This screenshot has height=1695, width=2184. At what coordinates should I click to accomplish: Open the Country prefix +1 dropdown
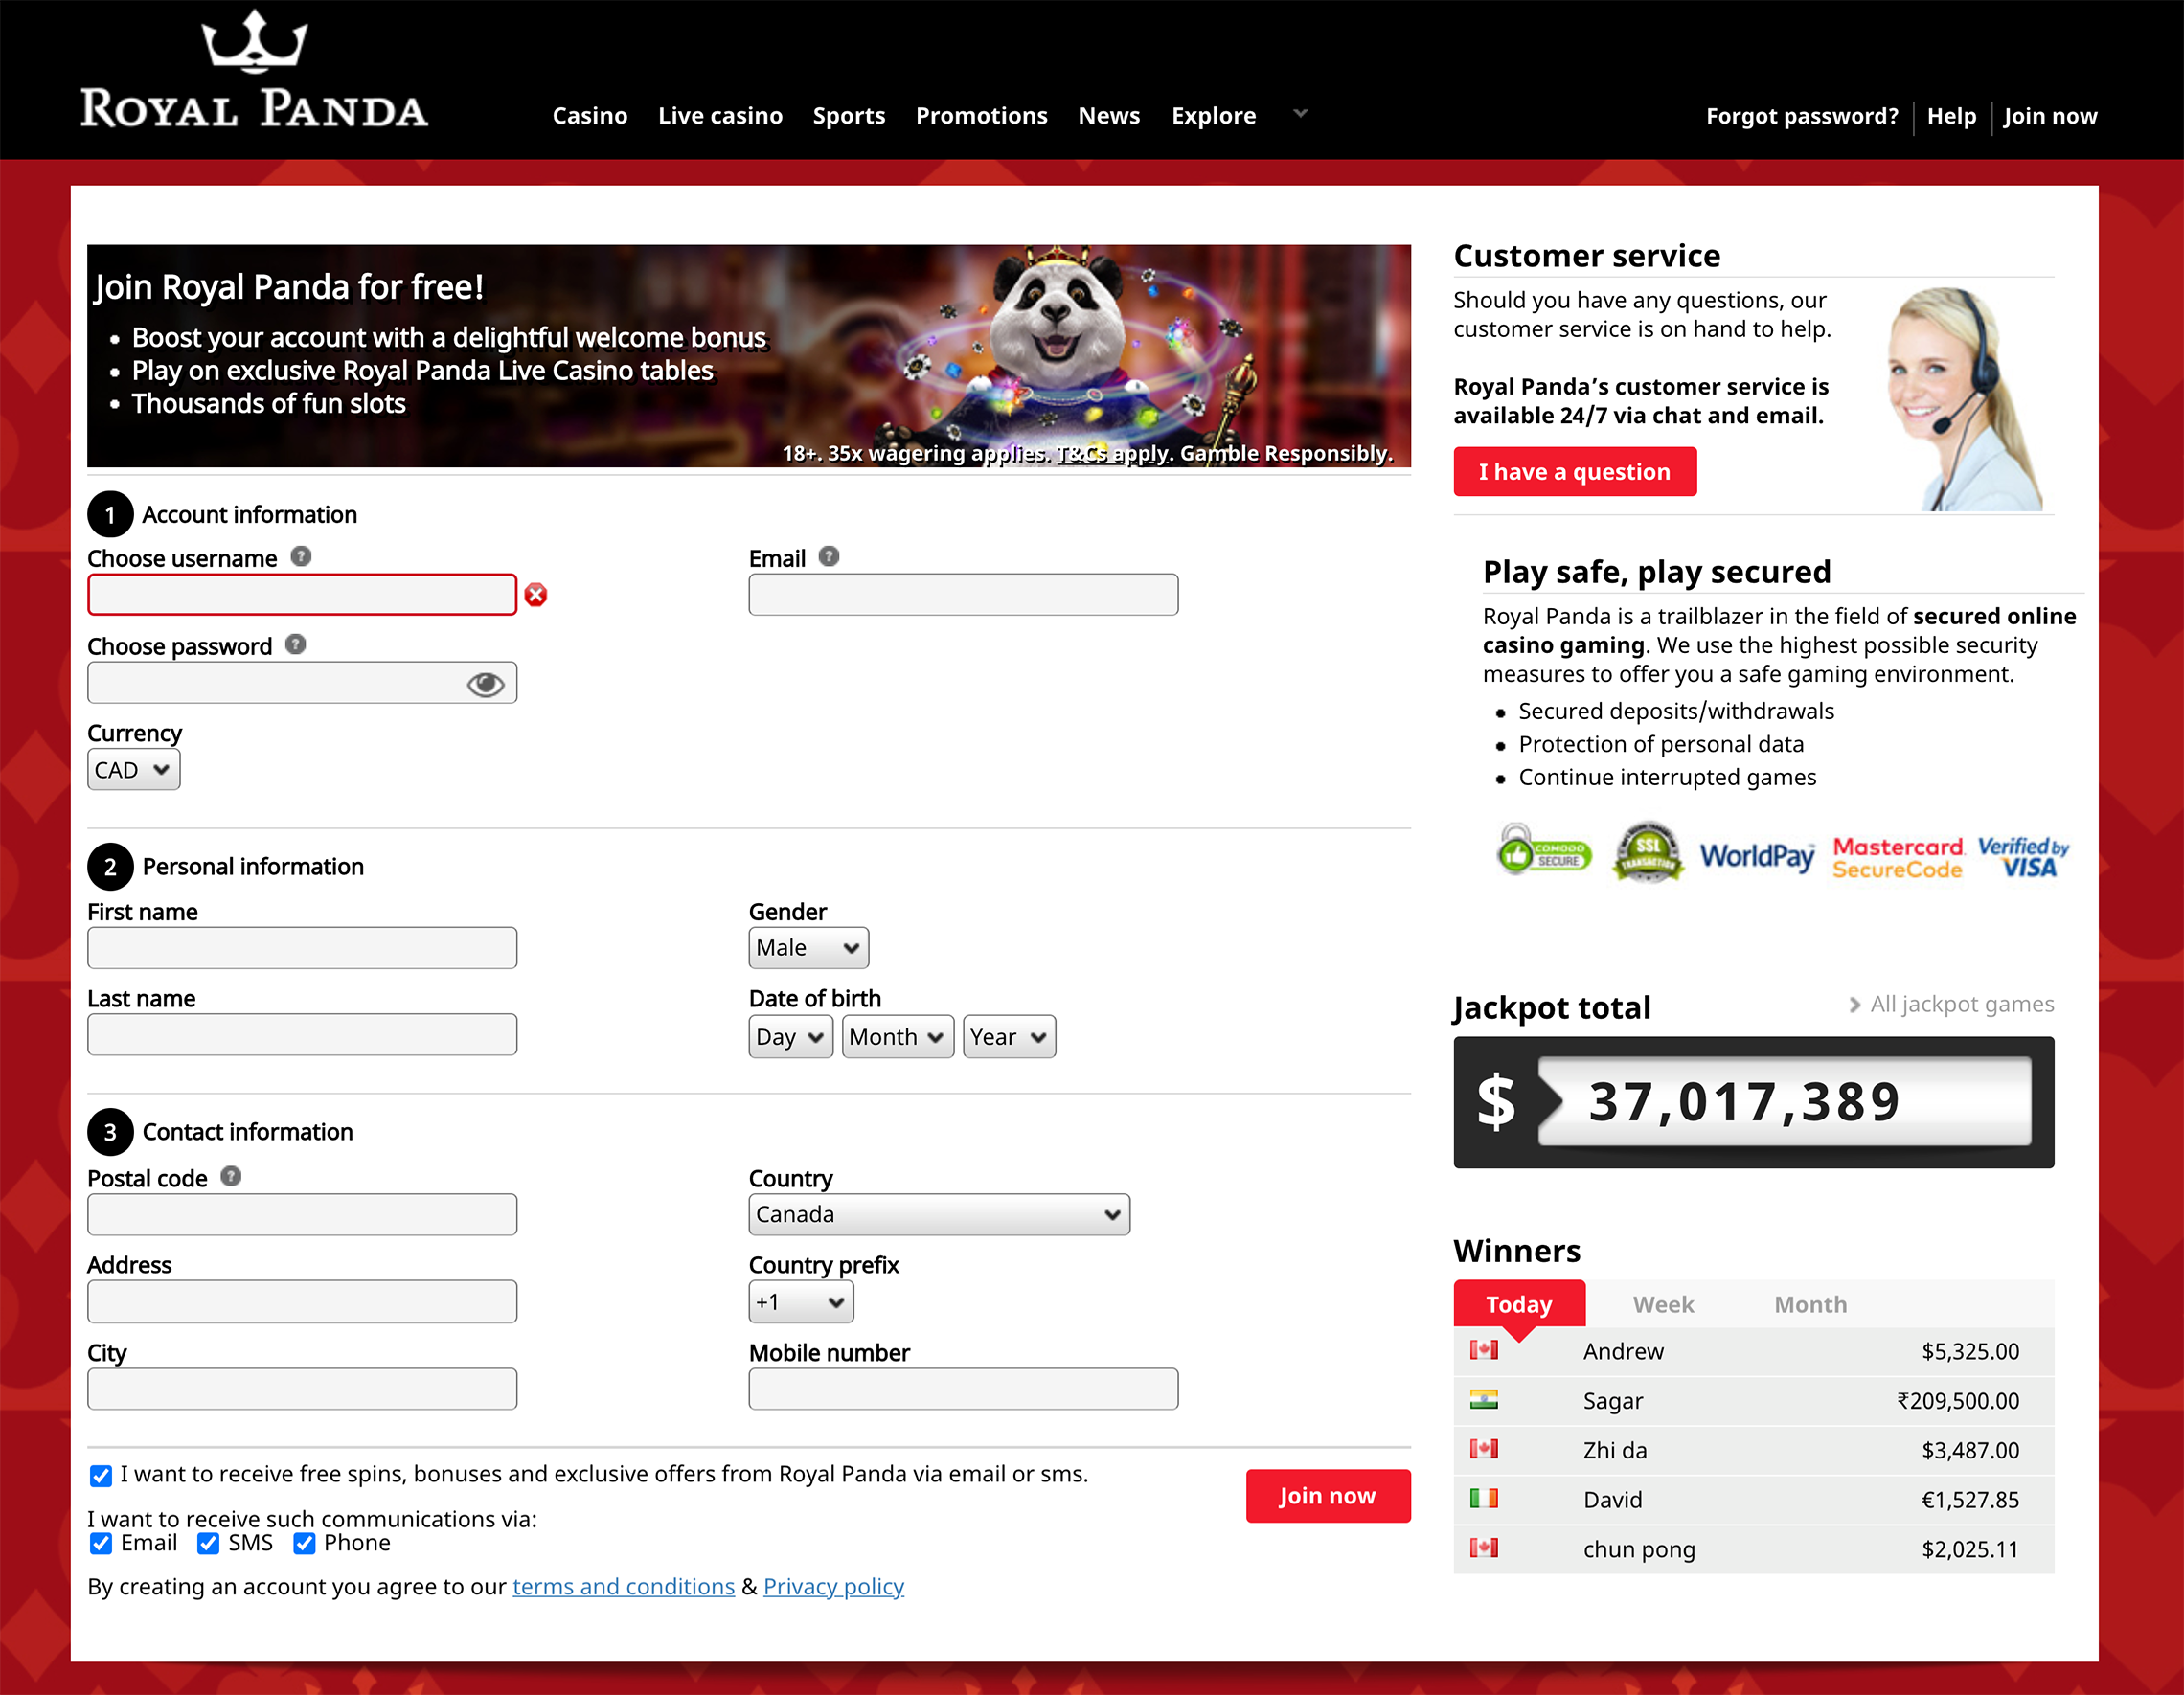click(x=802, y=1302)
